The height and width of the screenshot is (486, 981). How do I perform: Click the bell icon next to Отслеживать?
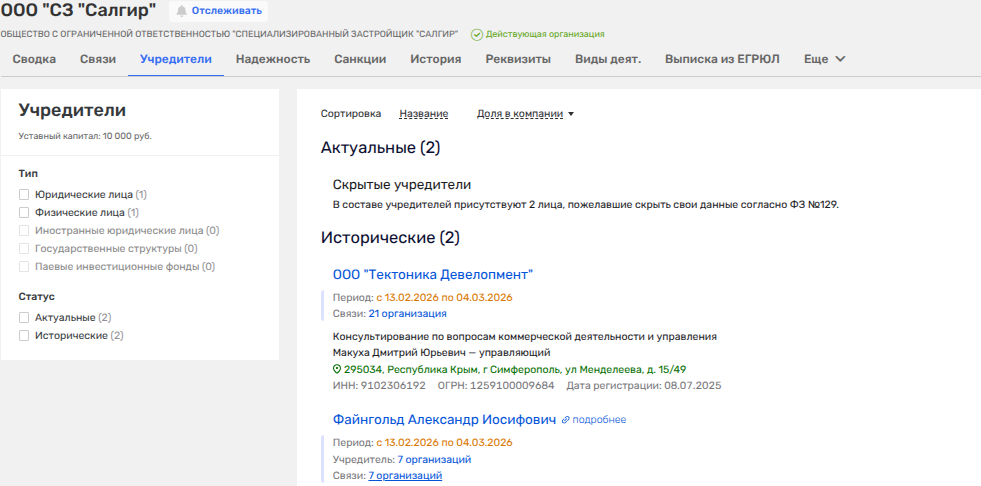pos(182,11)
